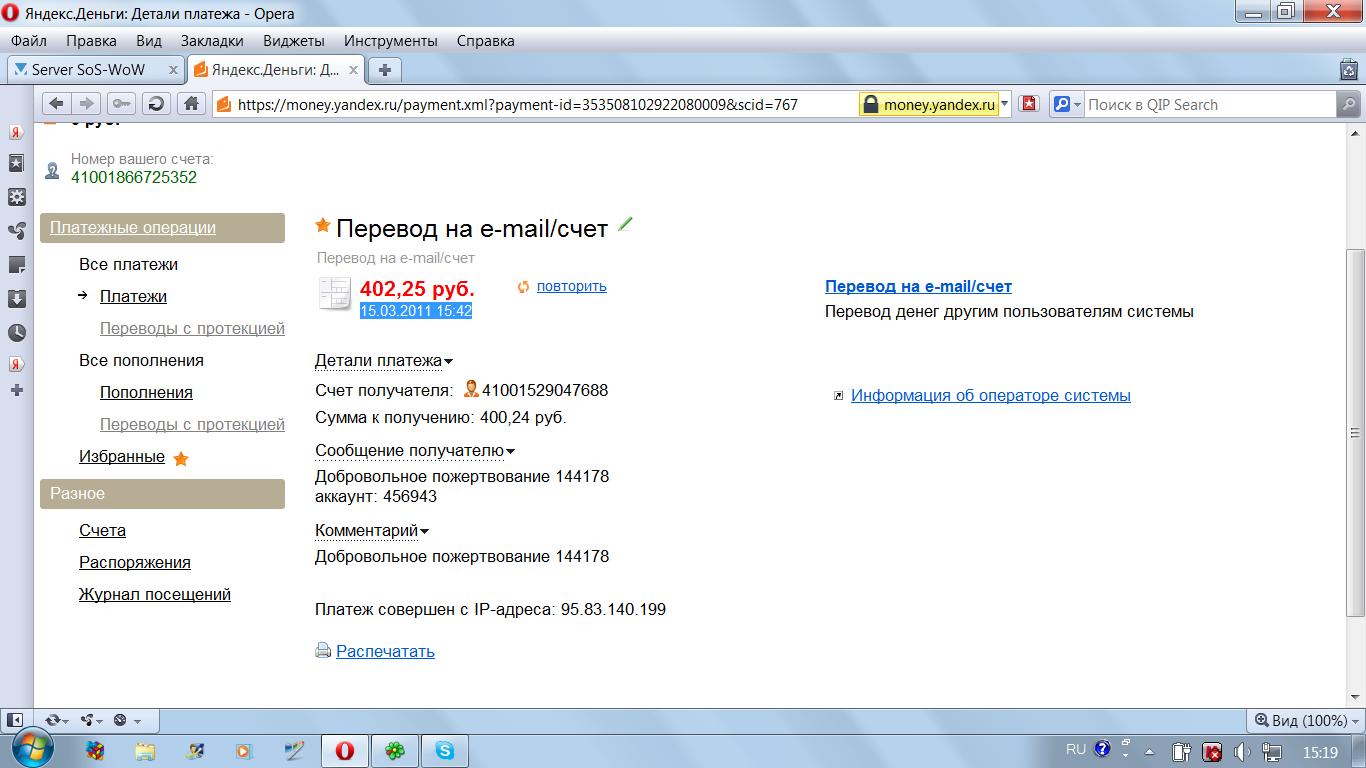
Task: Open the Инструменты menu
Action: click(x=391, y=41)
